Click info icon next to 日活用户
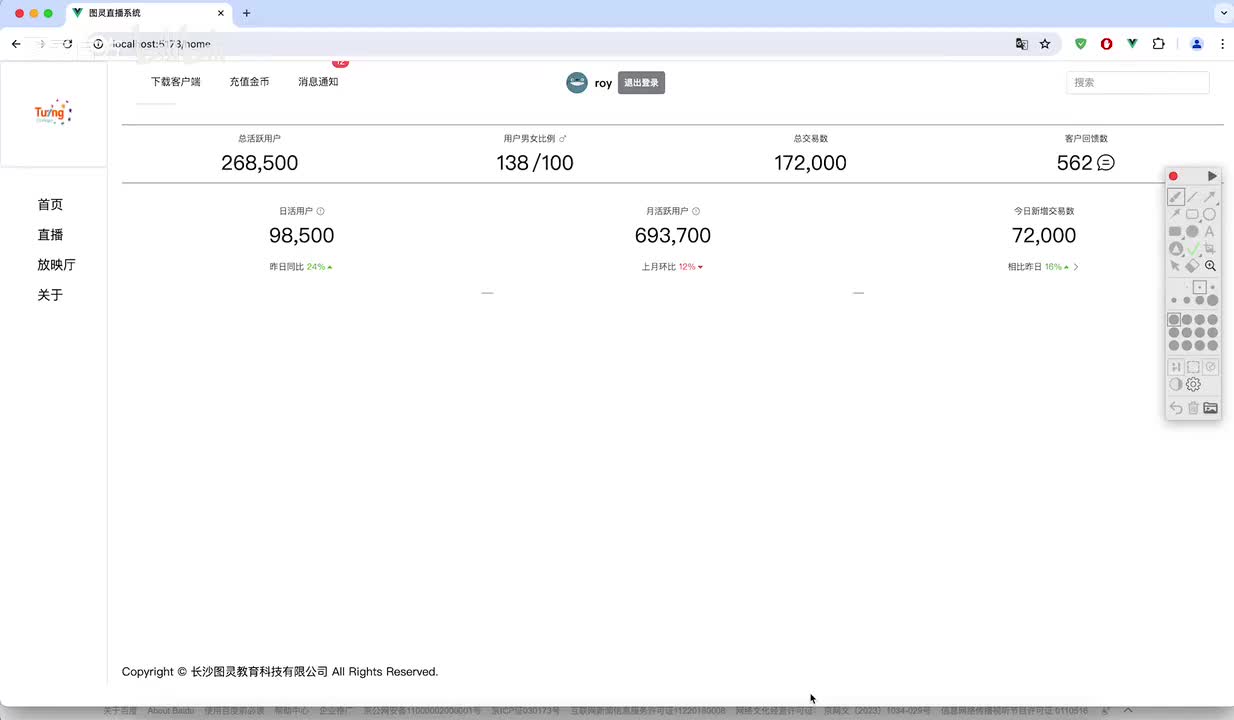This screenshot has height=720, width=1234. coord(320,211)
